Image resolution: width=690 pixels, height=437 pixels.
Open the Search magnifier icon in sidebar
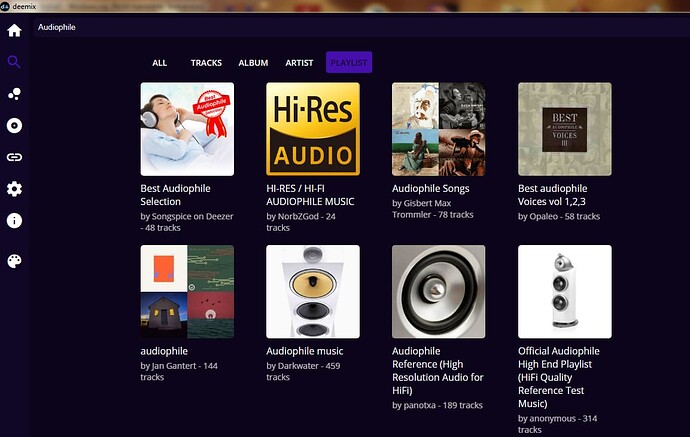tap(14, 62)
